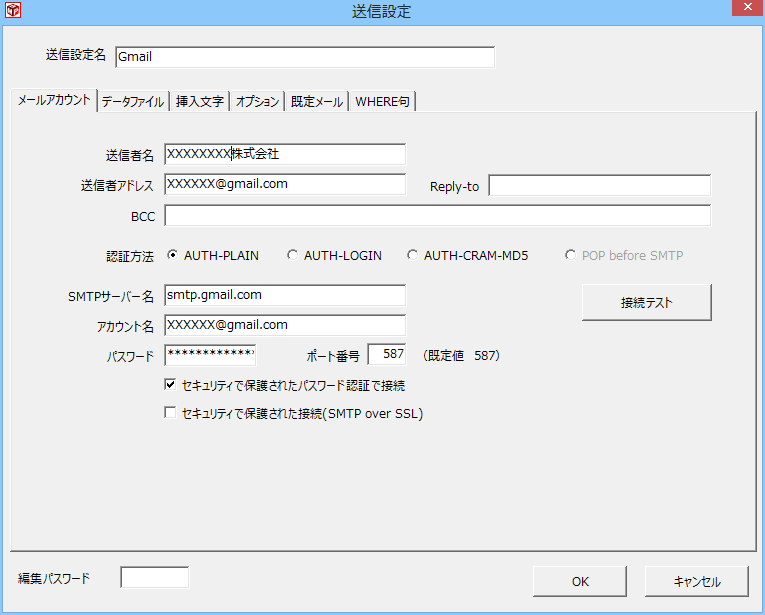Click the 認証方法 label text
The image size is (765, 615).
[130, 257]
